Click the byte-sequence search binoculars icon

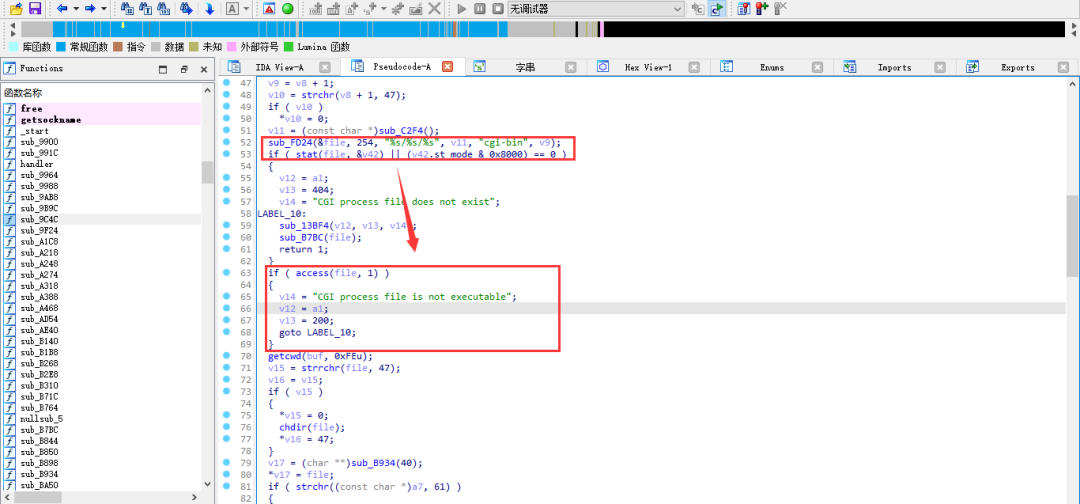[x=164, y=8]
